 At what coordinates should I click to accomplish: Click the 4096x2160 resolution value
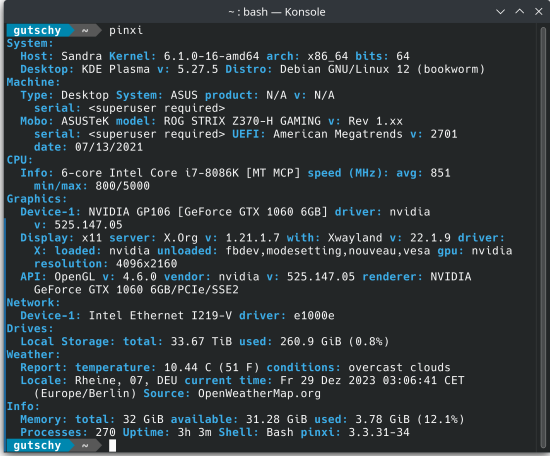(147, 264)
